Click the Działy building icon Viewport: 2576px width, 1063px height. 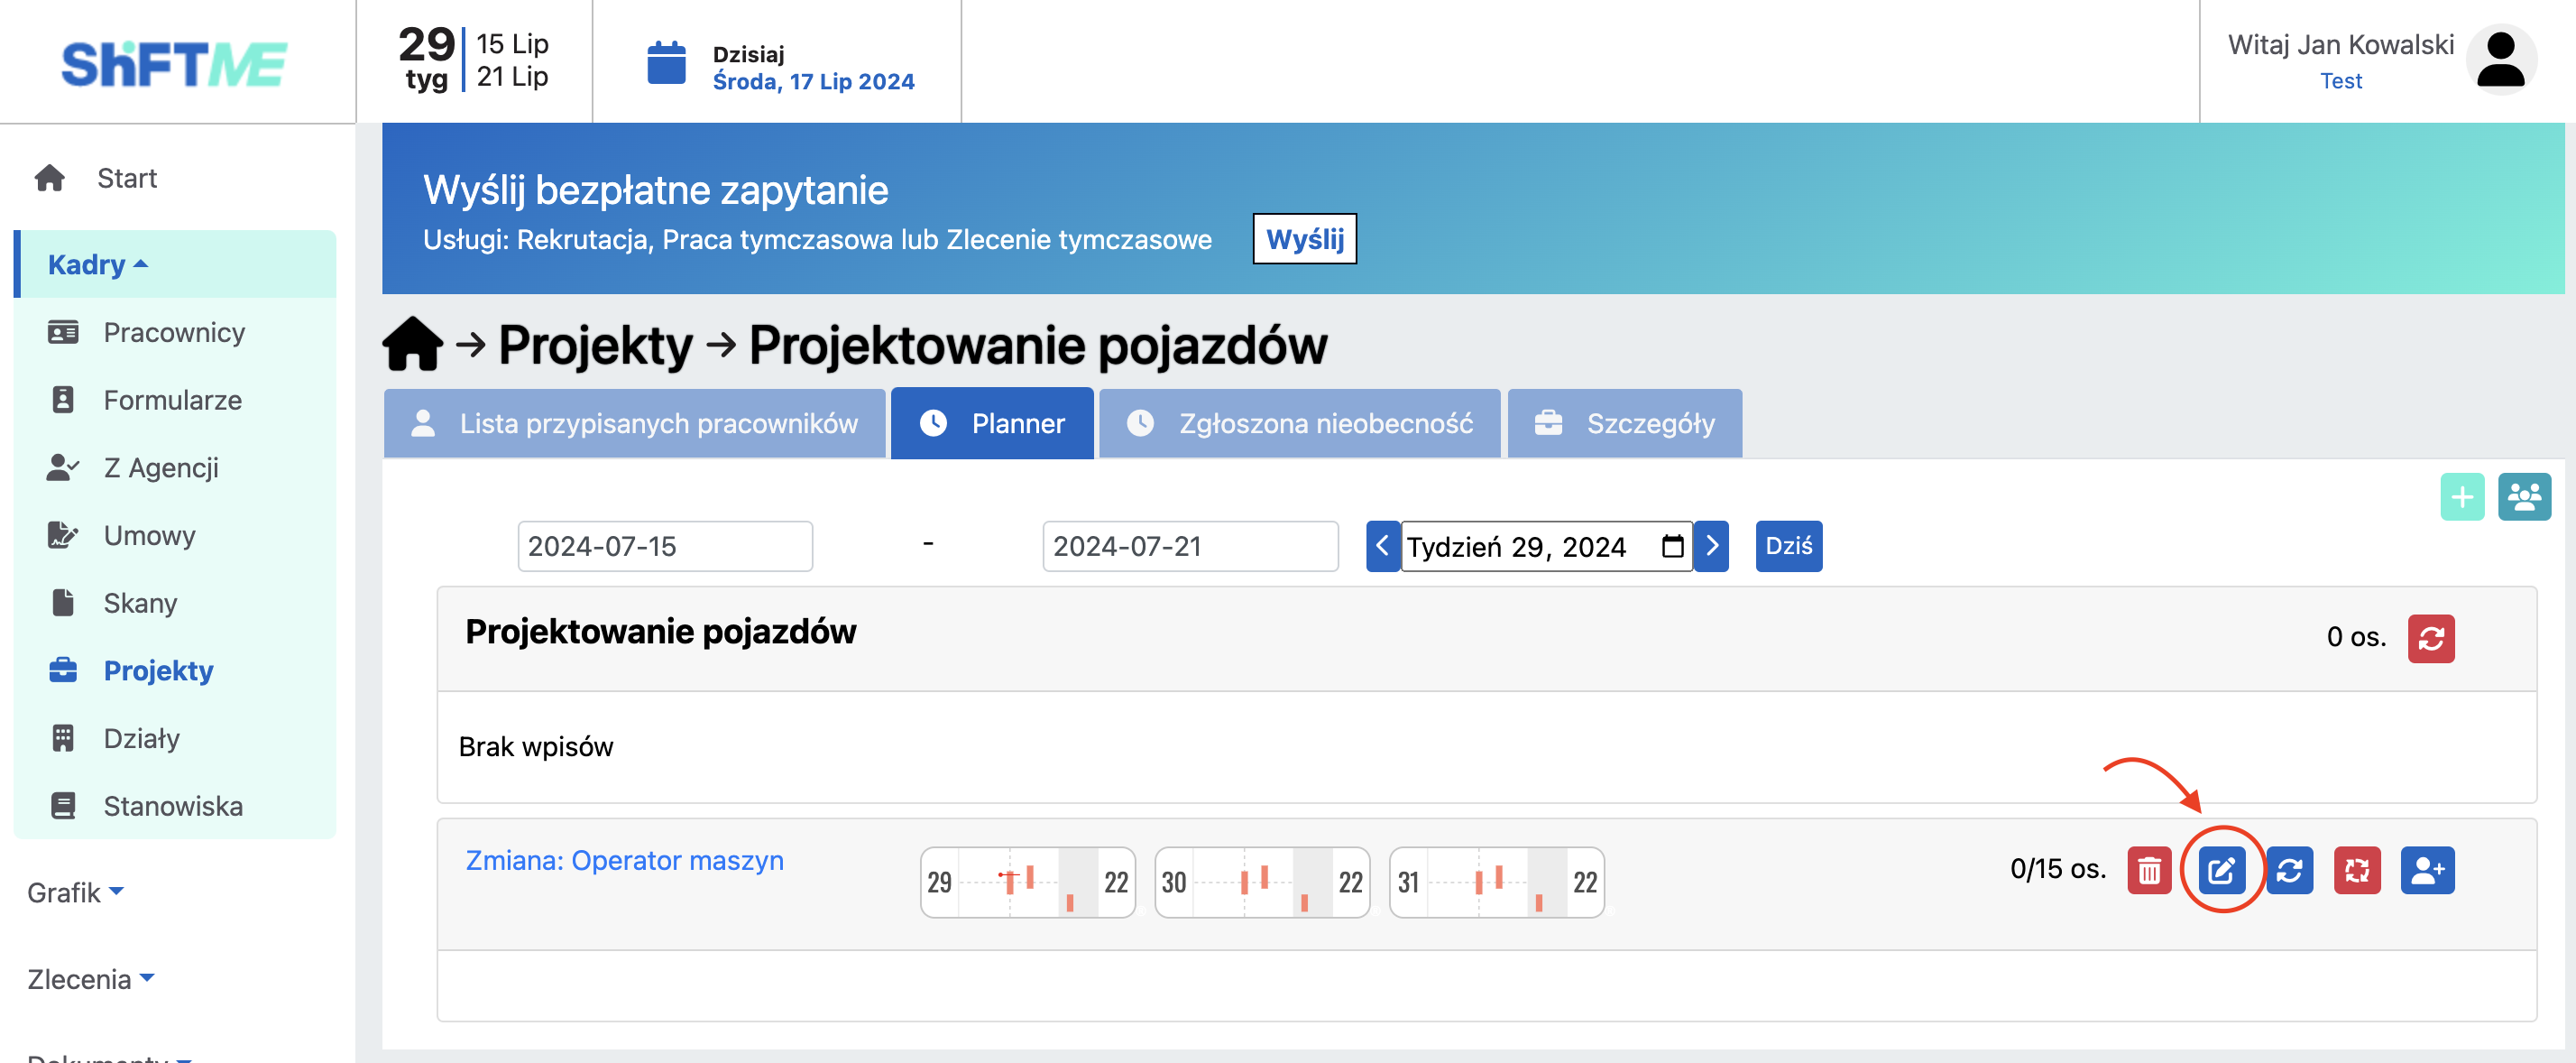pyautogui.click(x=63, y=738)
